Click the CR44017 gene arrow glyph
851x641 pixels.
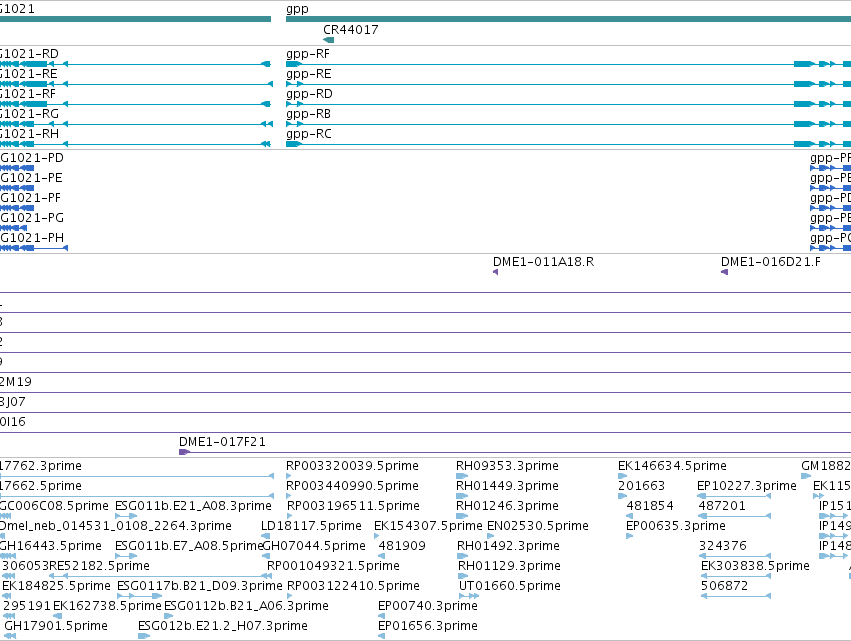coord(328,40)
